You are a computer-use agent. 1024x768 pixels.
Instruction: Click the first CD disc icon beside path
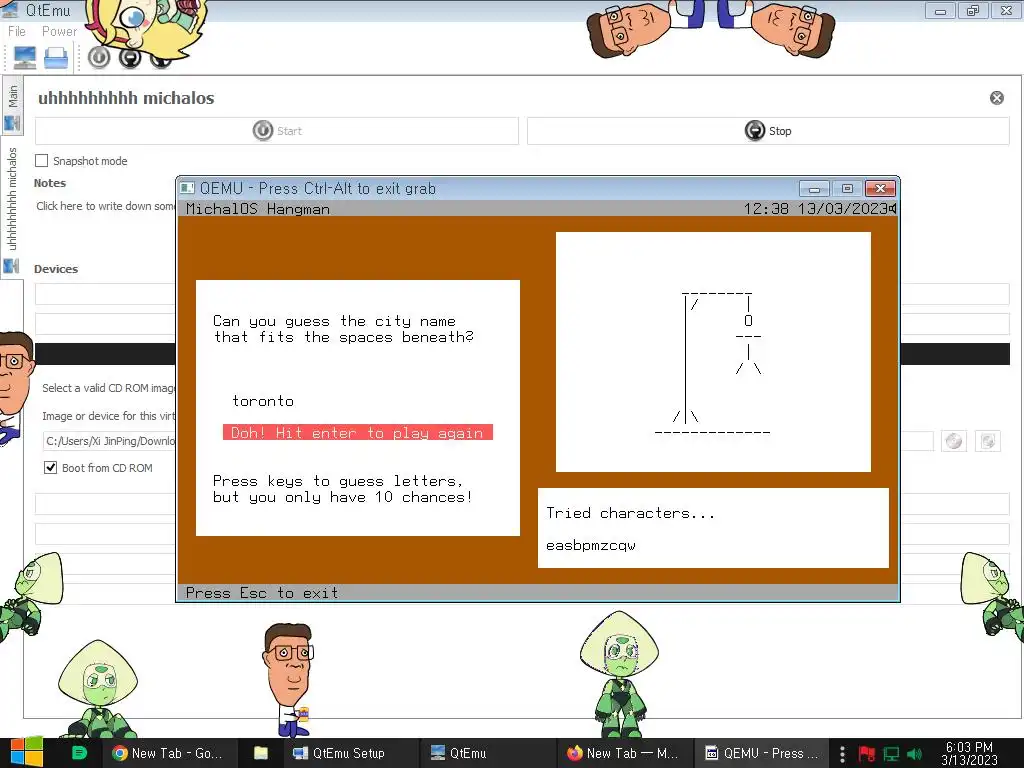[953, 441]
